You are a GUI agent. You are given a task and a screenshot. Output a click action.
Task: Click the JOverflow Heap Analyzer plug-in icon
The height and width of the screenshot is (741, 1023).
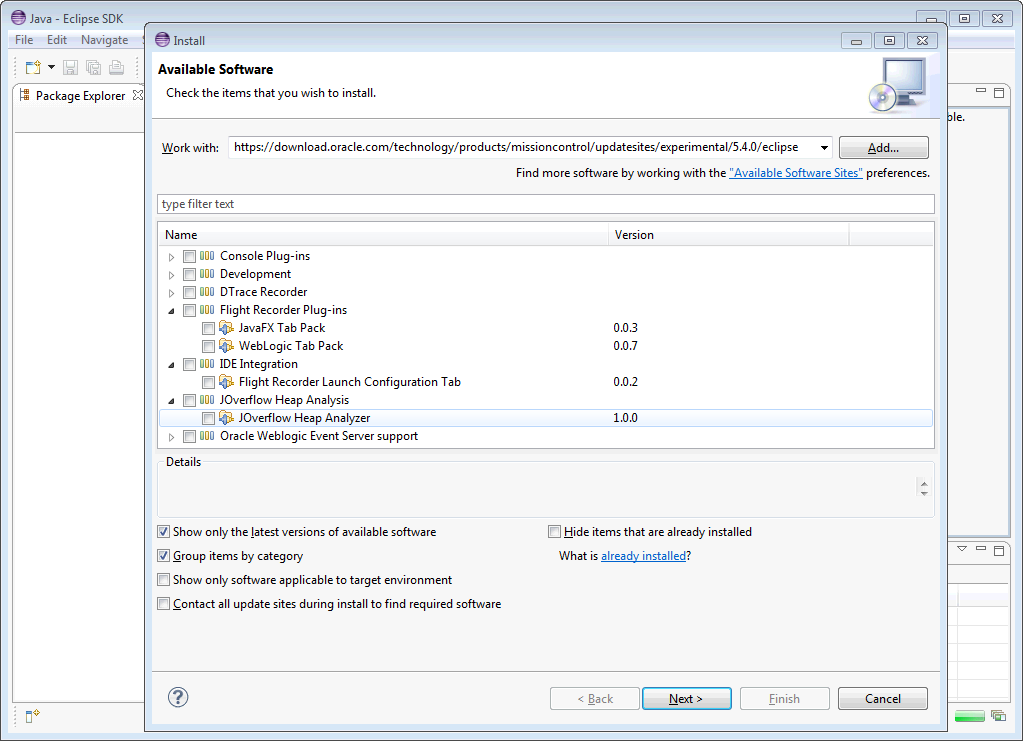[x=226, y=418]
